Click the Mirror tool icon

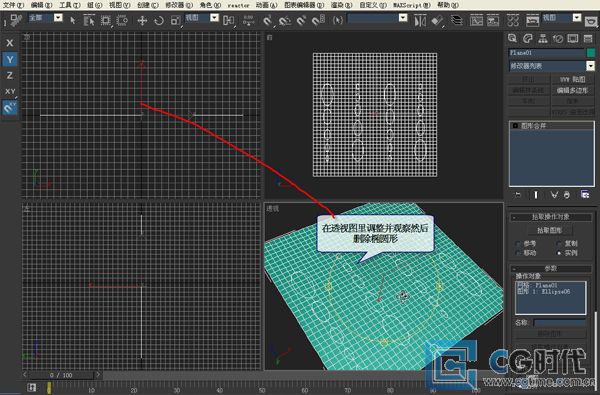(x=420, y=20)
